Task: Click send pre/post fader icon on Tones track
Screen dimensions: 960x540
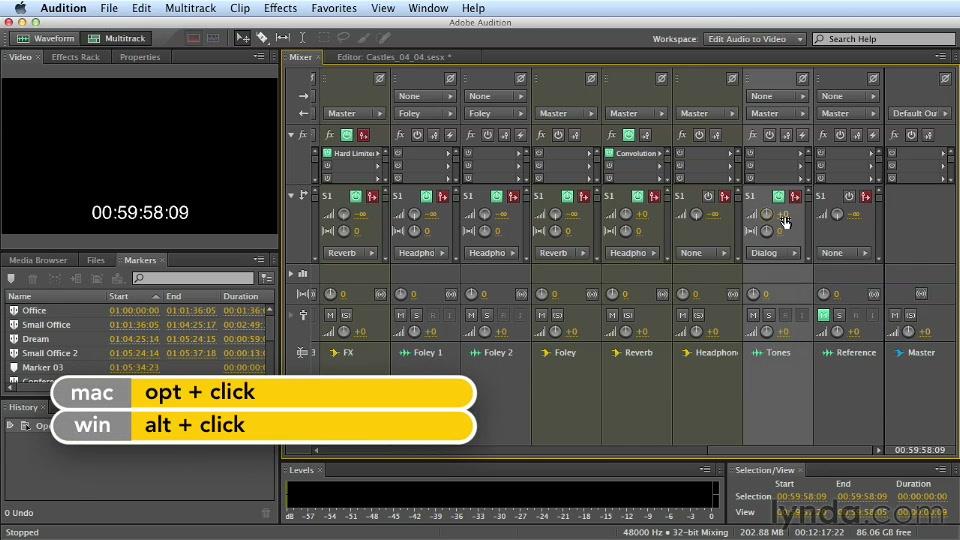Action: (x=795, y=197)
